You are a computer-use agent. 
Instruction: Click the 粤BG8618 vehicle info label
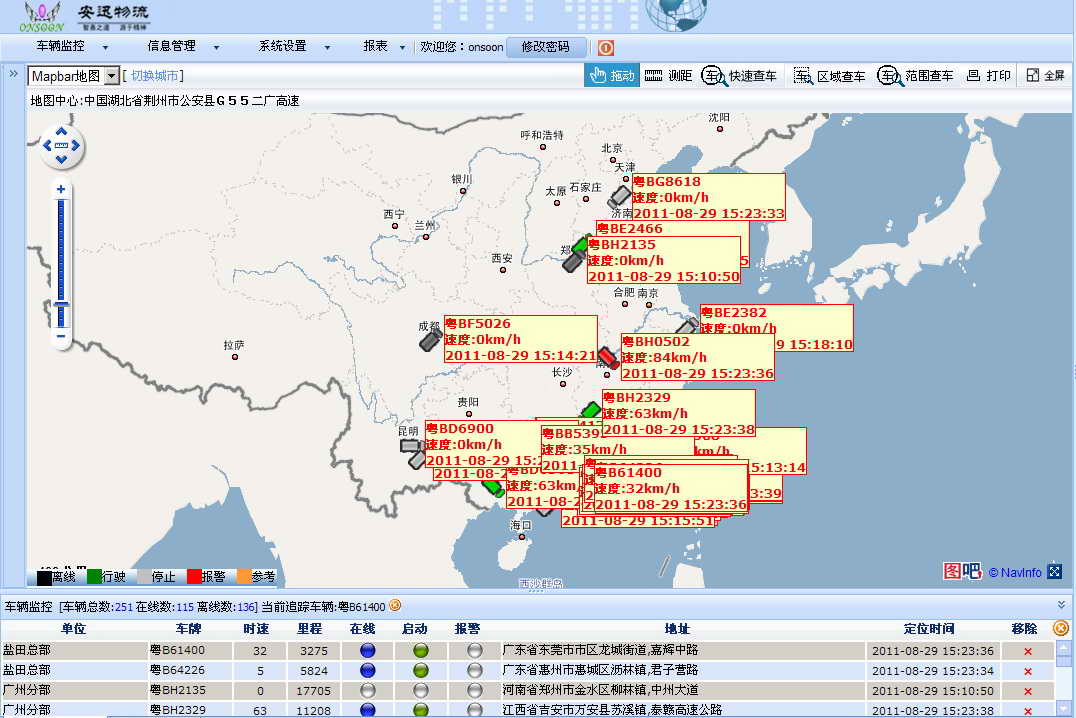point(708,197)
